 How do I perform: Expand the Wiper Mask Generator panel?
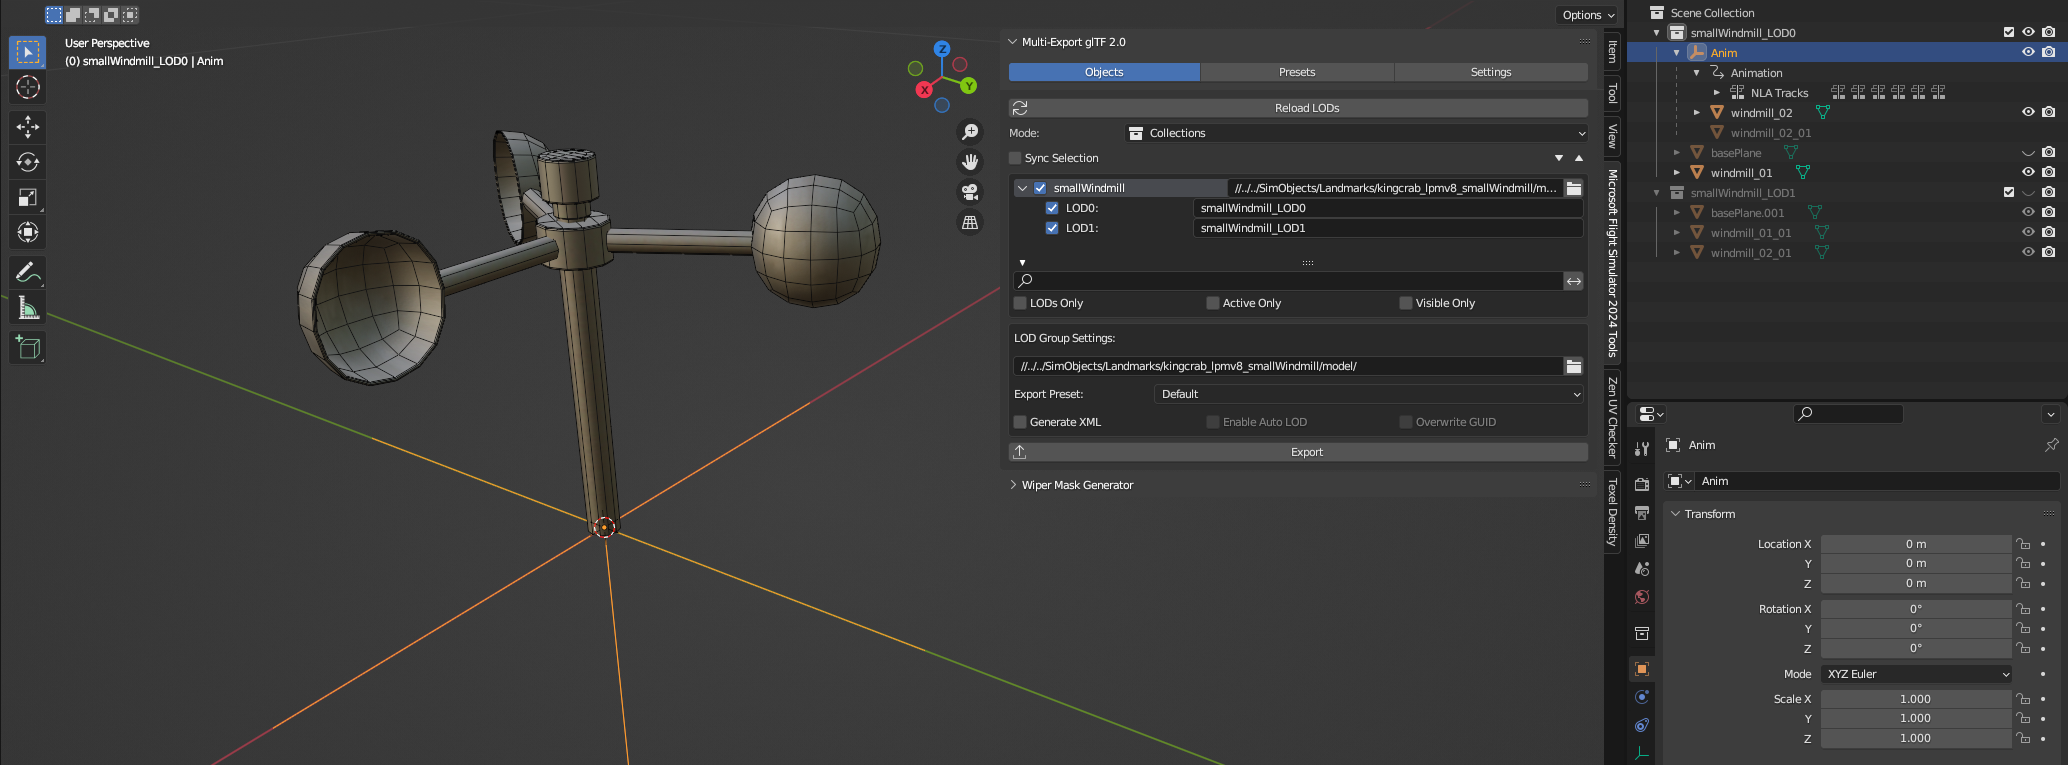pyautogui.click(x=1077, y=485)
